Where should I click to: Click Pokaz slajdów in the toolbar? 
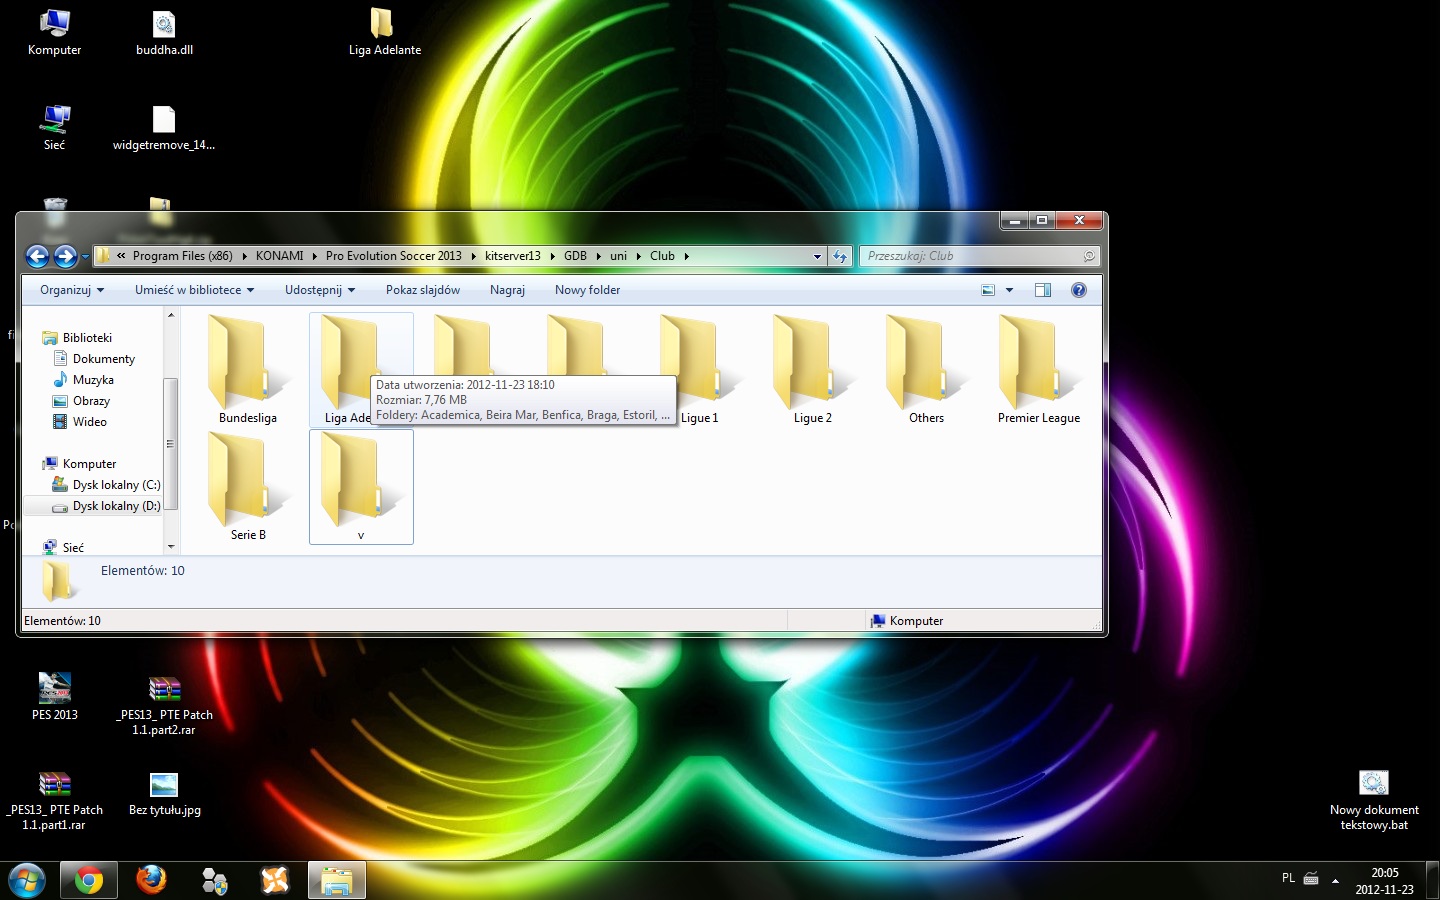422,290
